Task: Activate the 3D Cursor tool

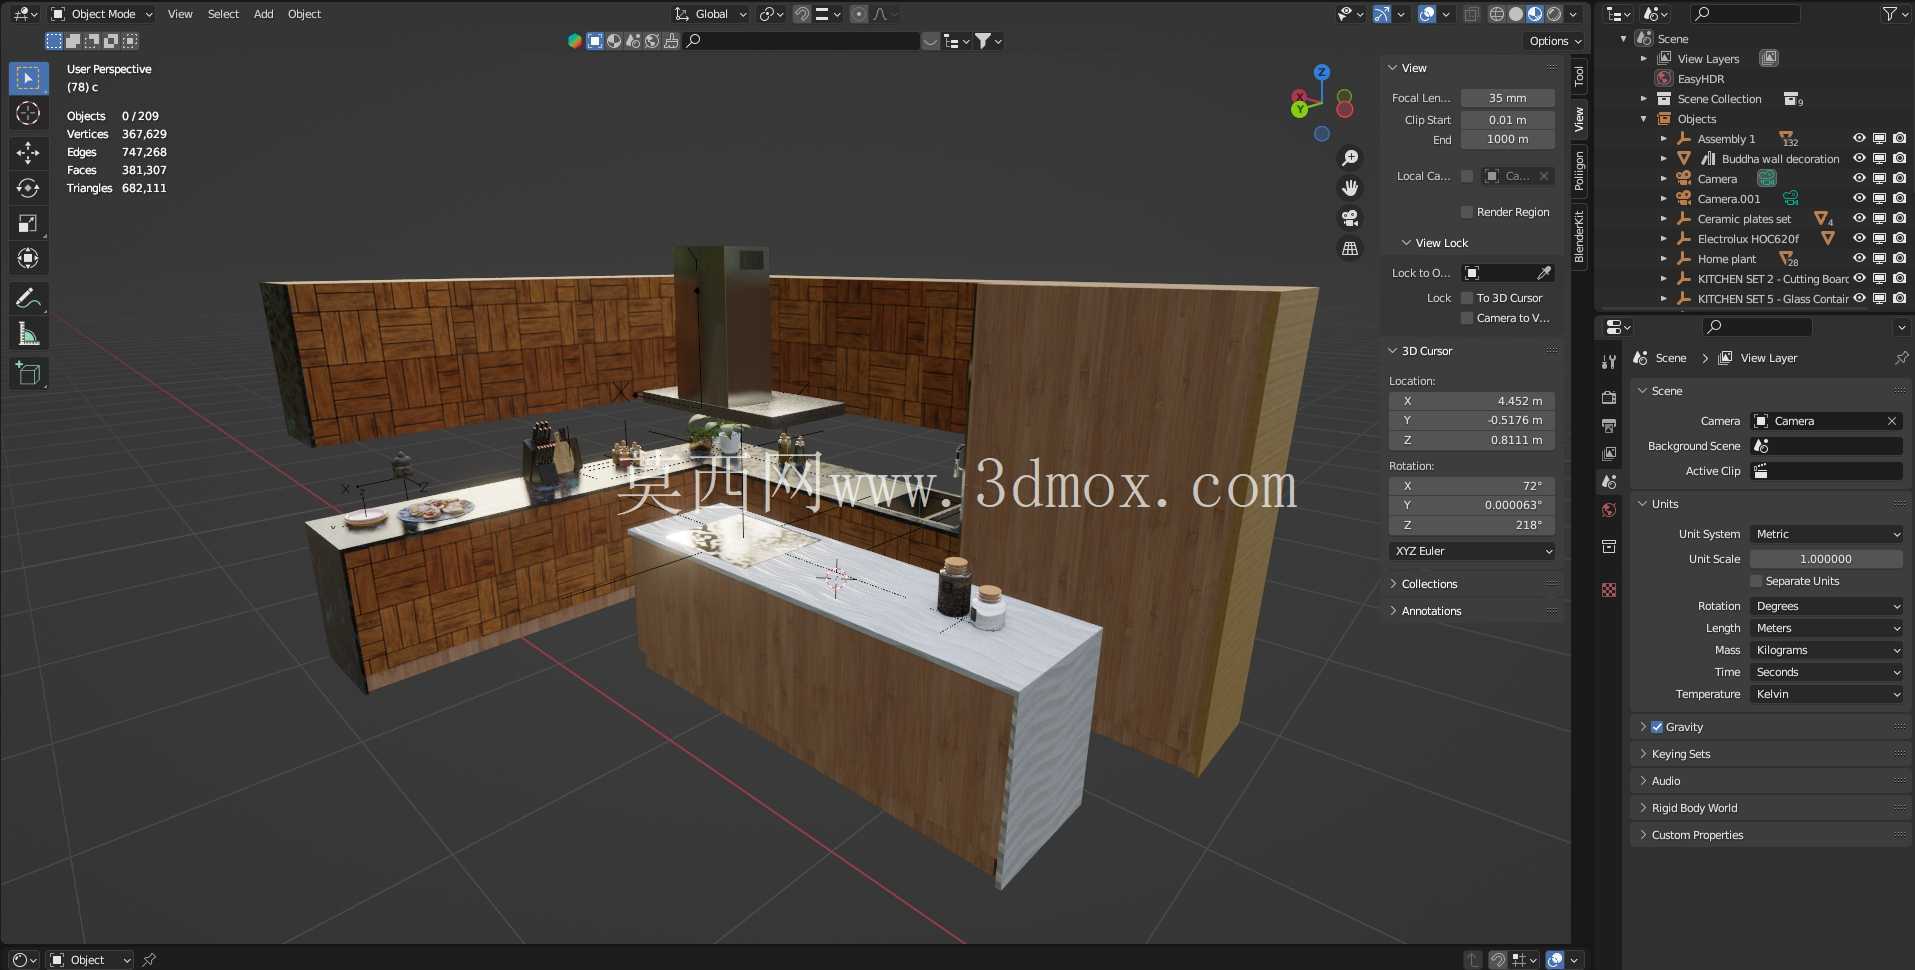Action: pyautogui.click(x=28, y=113)
